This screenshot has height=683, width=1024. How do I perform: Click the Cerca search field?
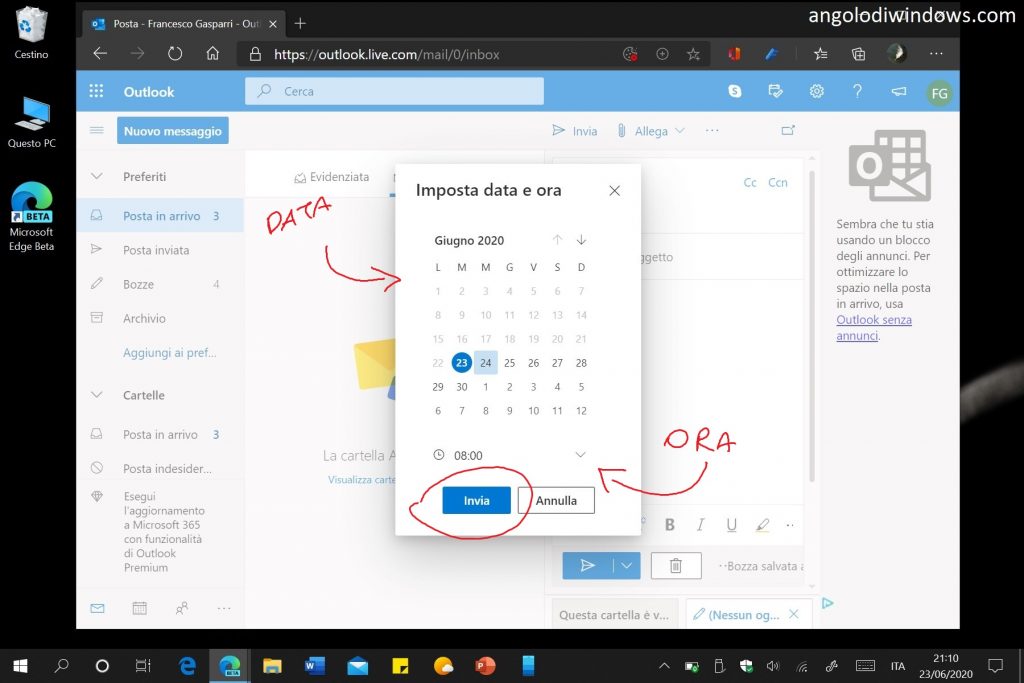tap(394, 91)
